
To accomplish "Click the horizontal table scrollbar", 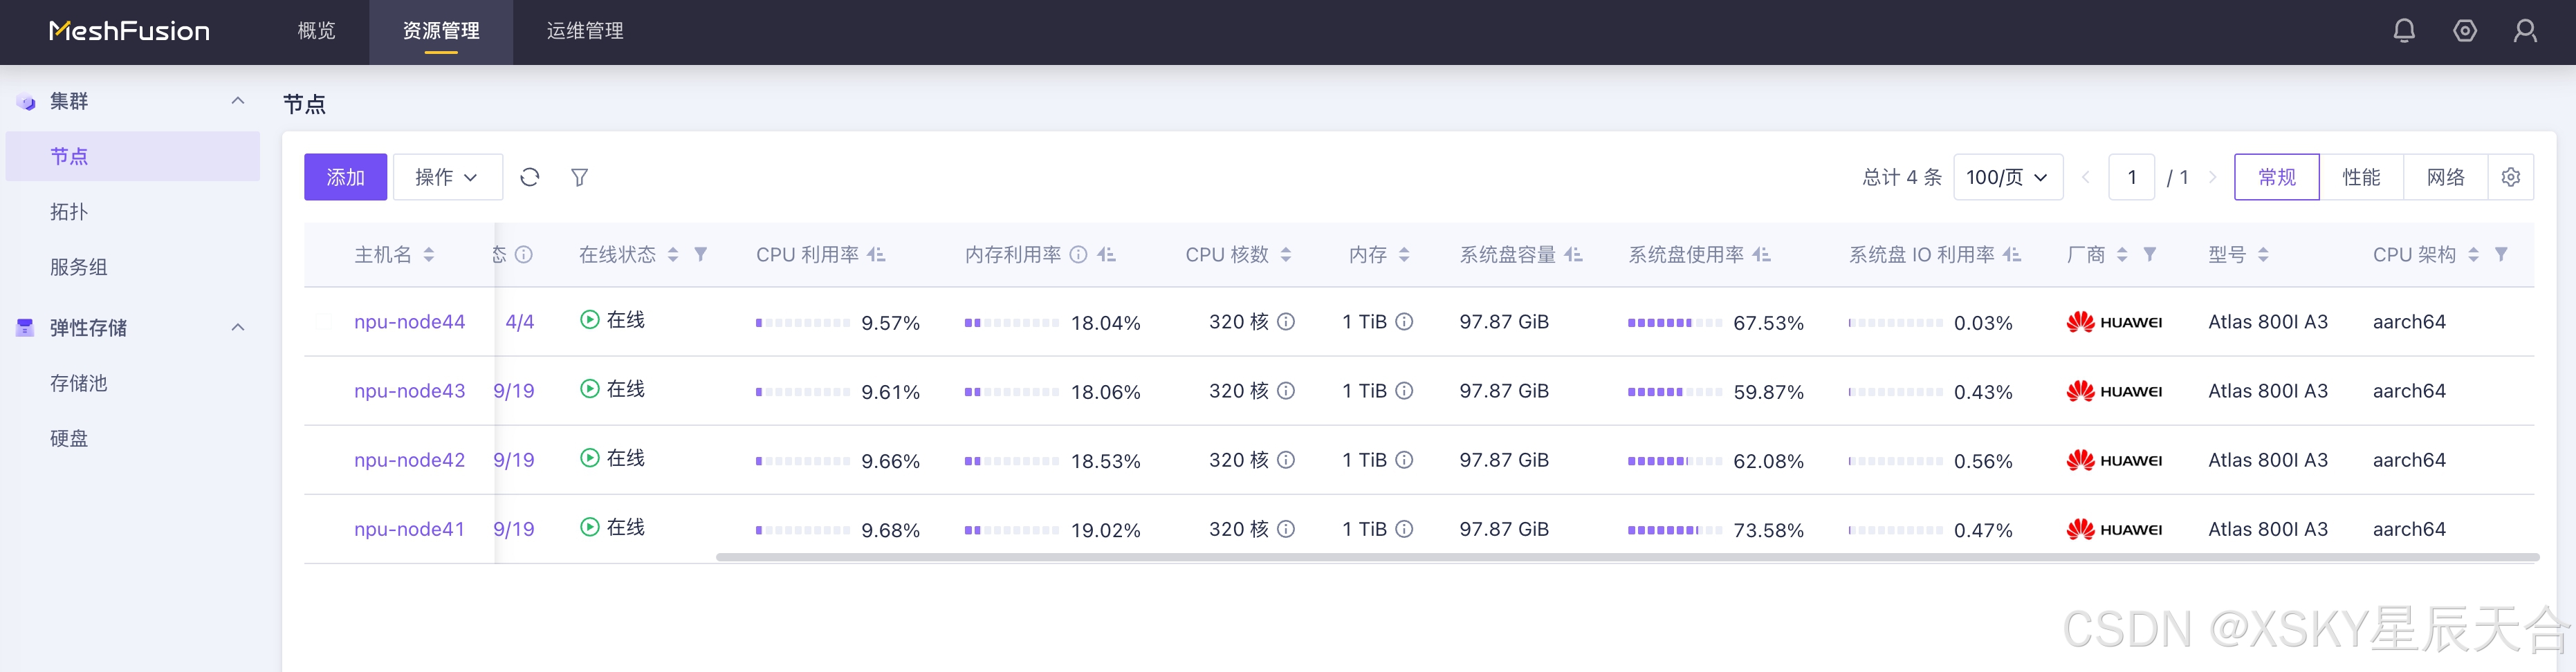I will (1627, 557).
